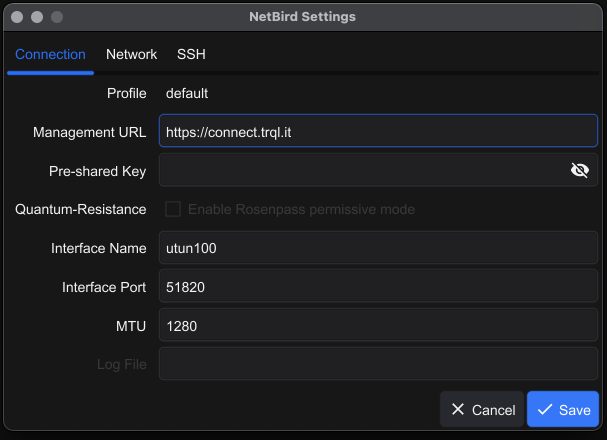Screen dimensions: 607x440
Task: Toggle pre-shared key visibility eye icon
Action: (x=579, y=171)
